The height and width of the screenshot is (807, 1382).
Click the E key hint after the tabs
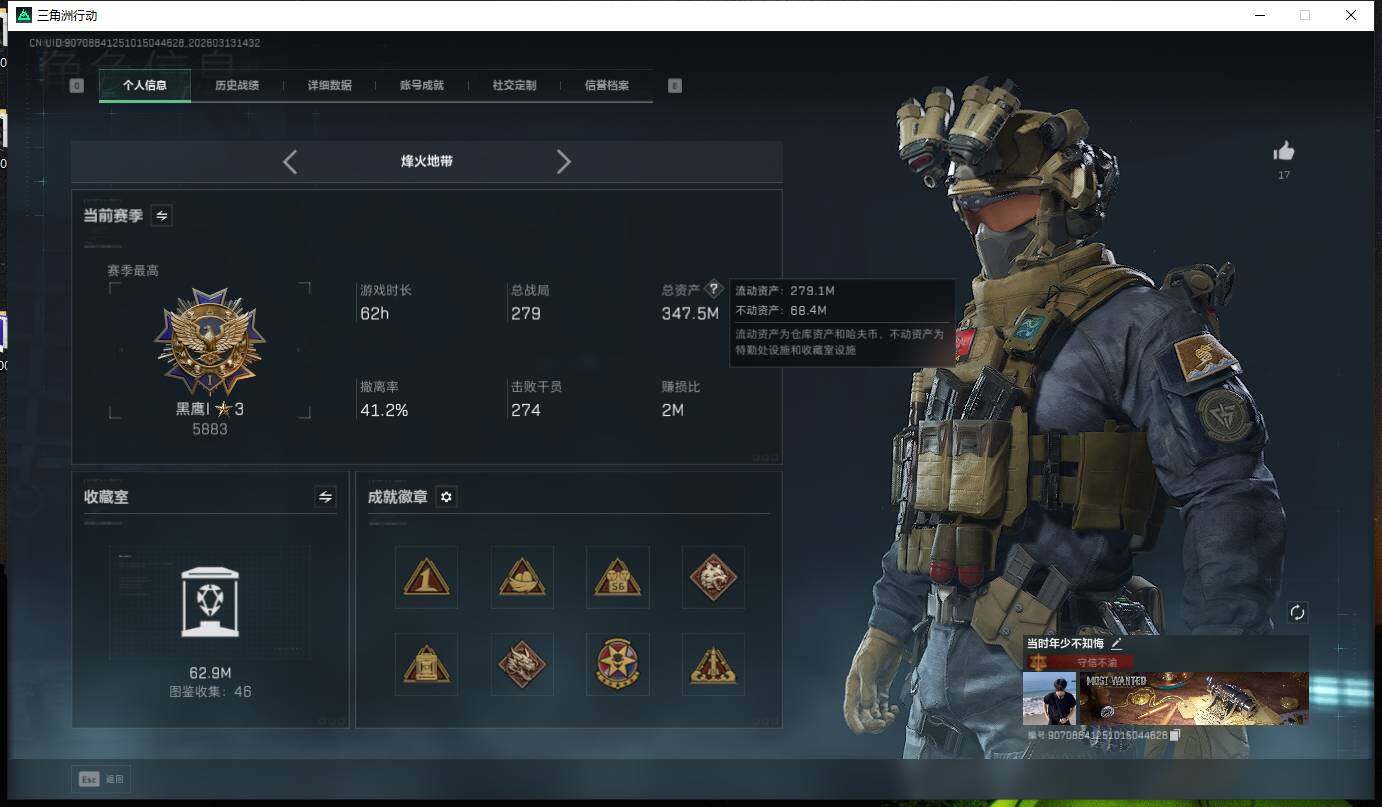pyautogui.click(x=675, y=86)
